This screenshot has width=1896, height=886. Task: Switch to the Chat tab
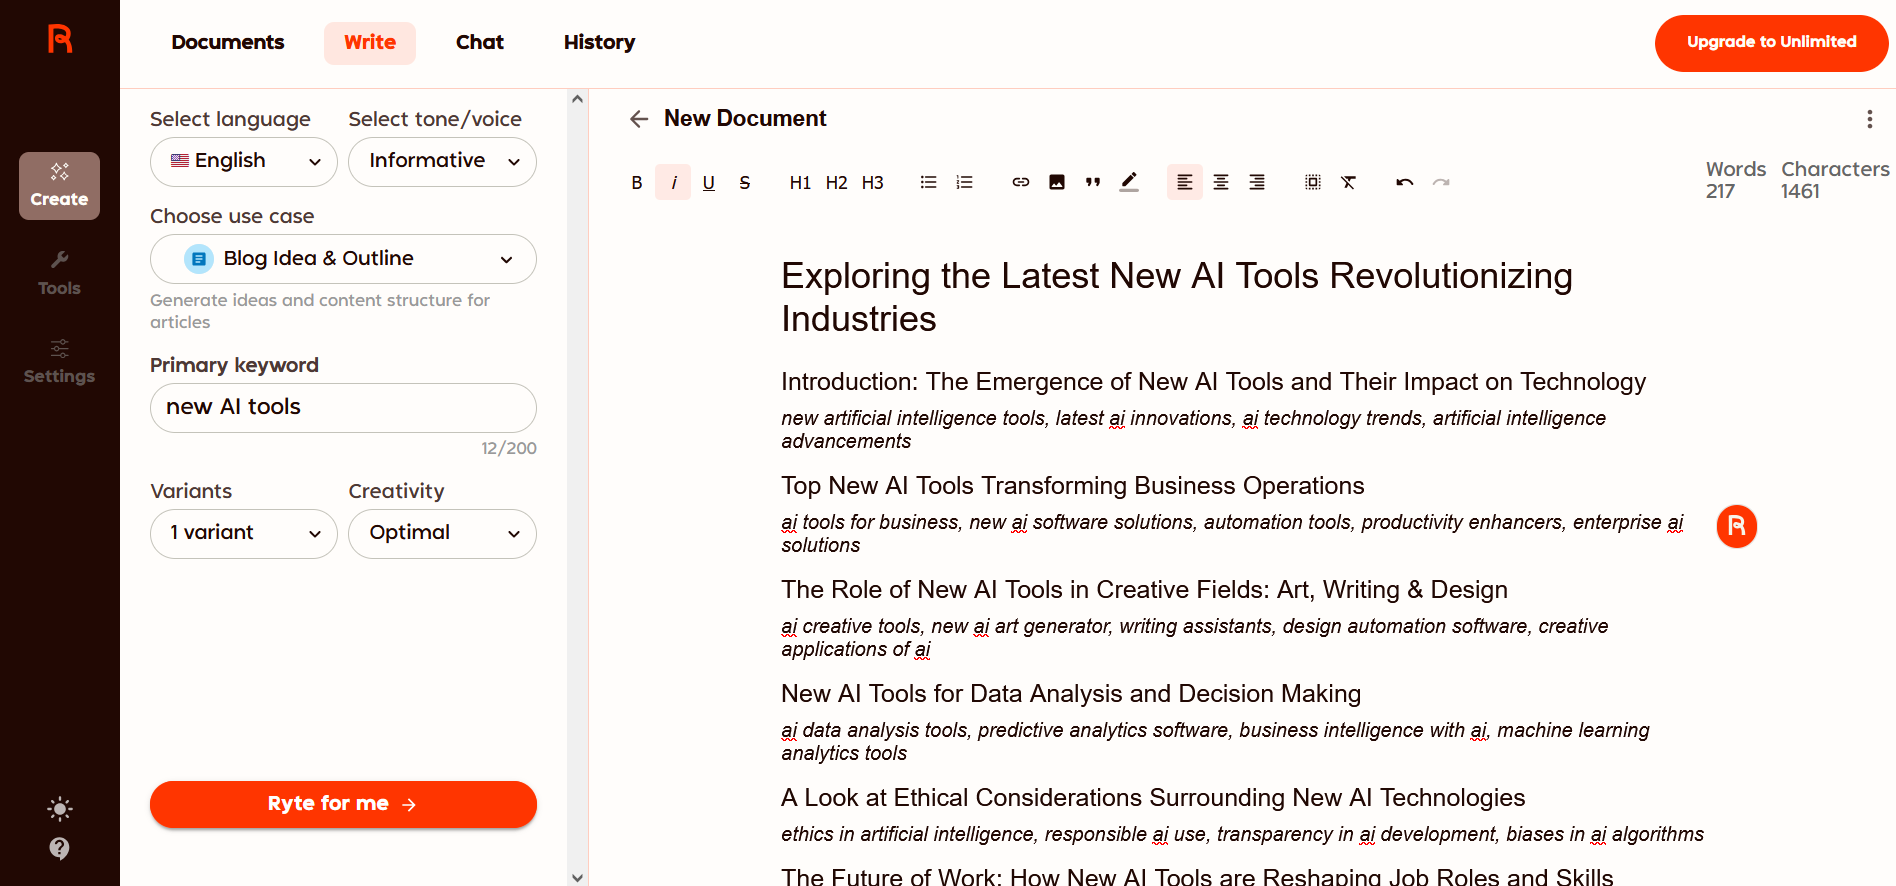point(480,43)
